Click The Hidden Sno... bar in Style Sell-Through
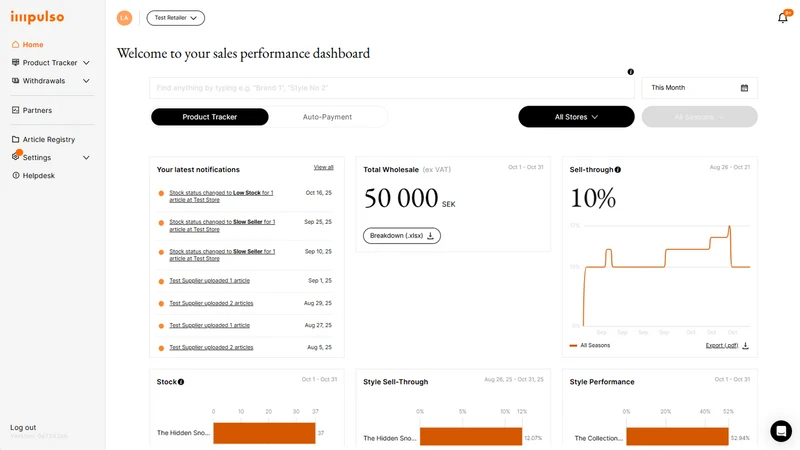 (471, 436)
